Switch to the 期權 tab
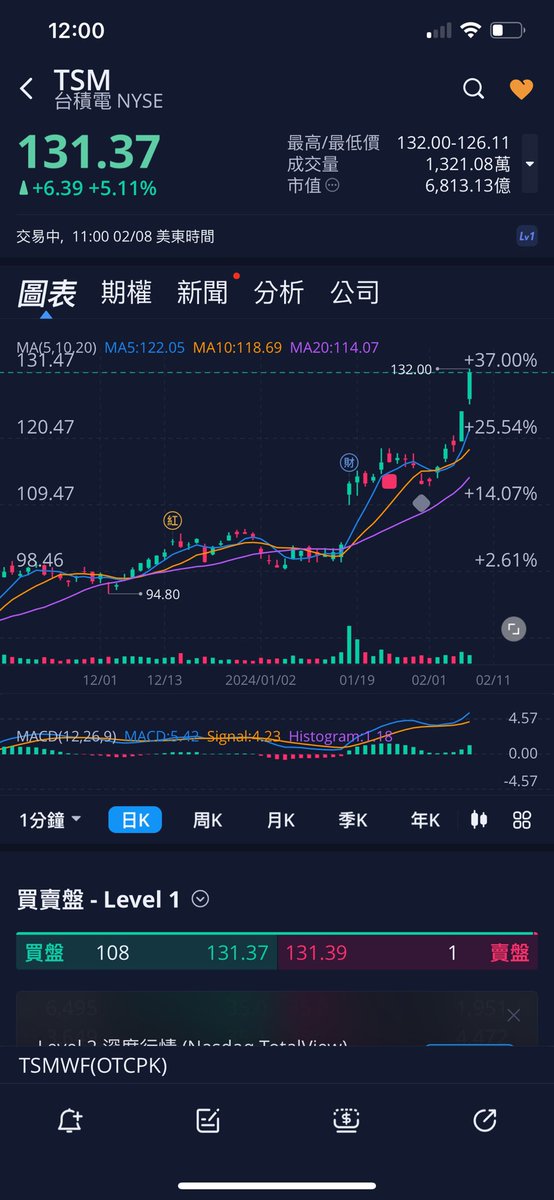This screenshot has height=1200, width=554. (x=126, y=293)
